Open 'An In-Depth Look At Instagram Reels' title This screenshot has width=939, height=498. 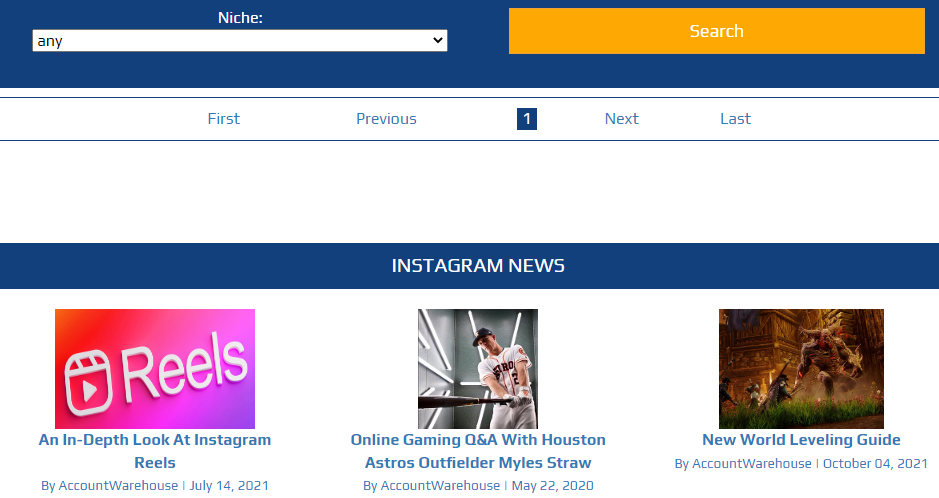(x=155, y=451)
